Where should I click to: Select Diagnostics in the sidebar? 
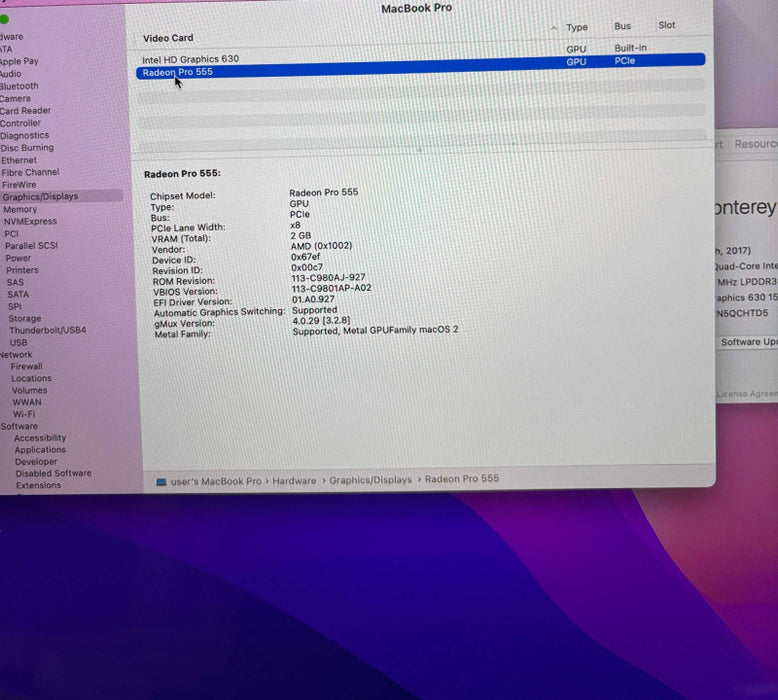coord(24,135)
